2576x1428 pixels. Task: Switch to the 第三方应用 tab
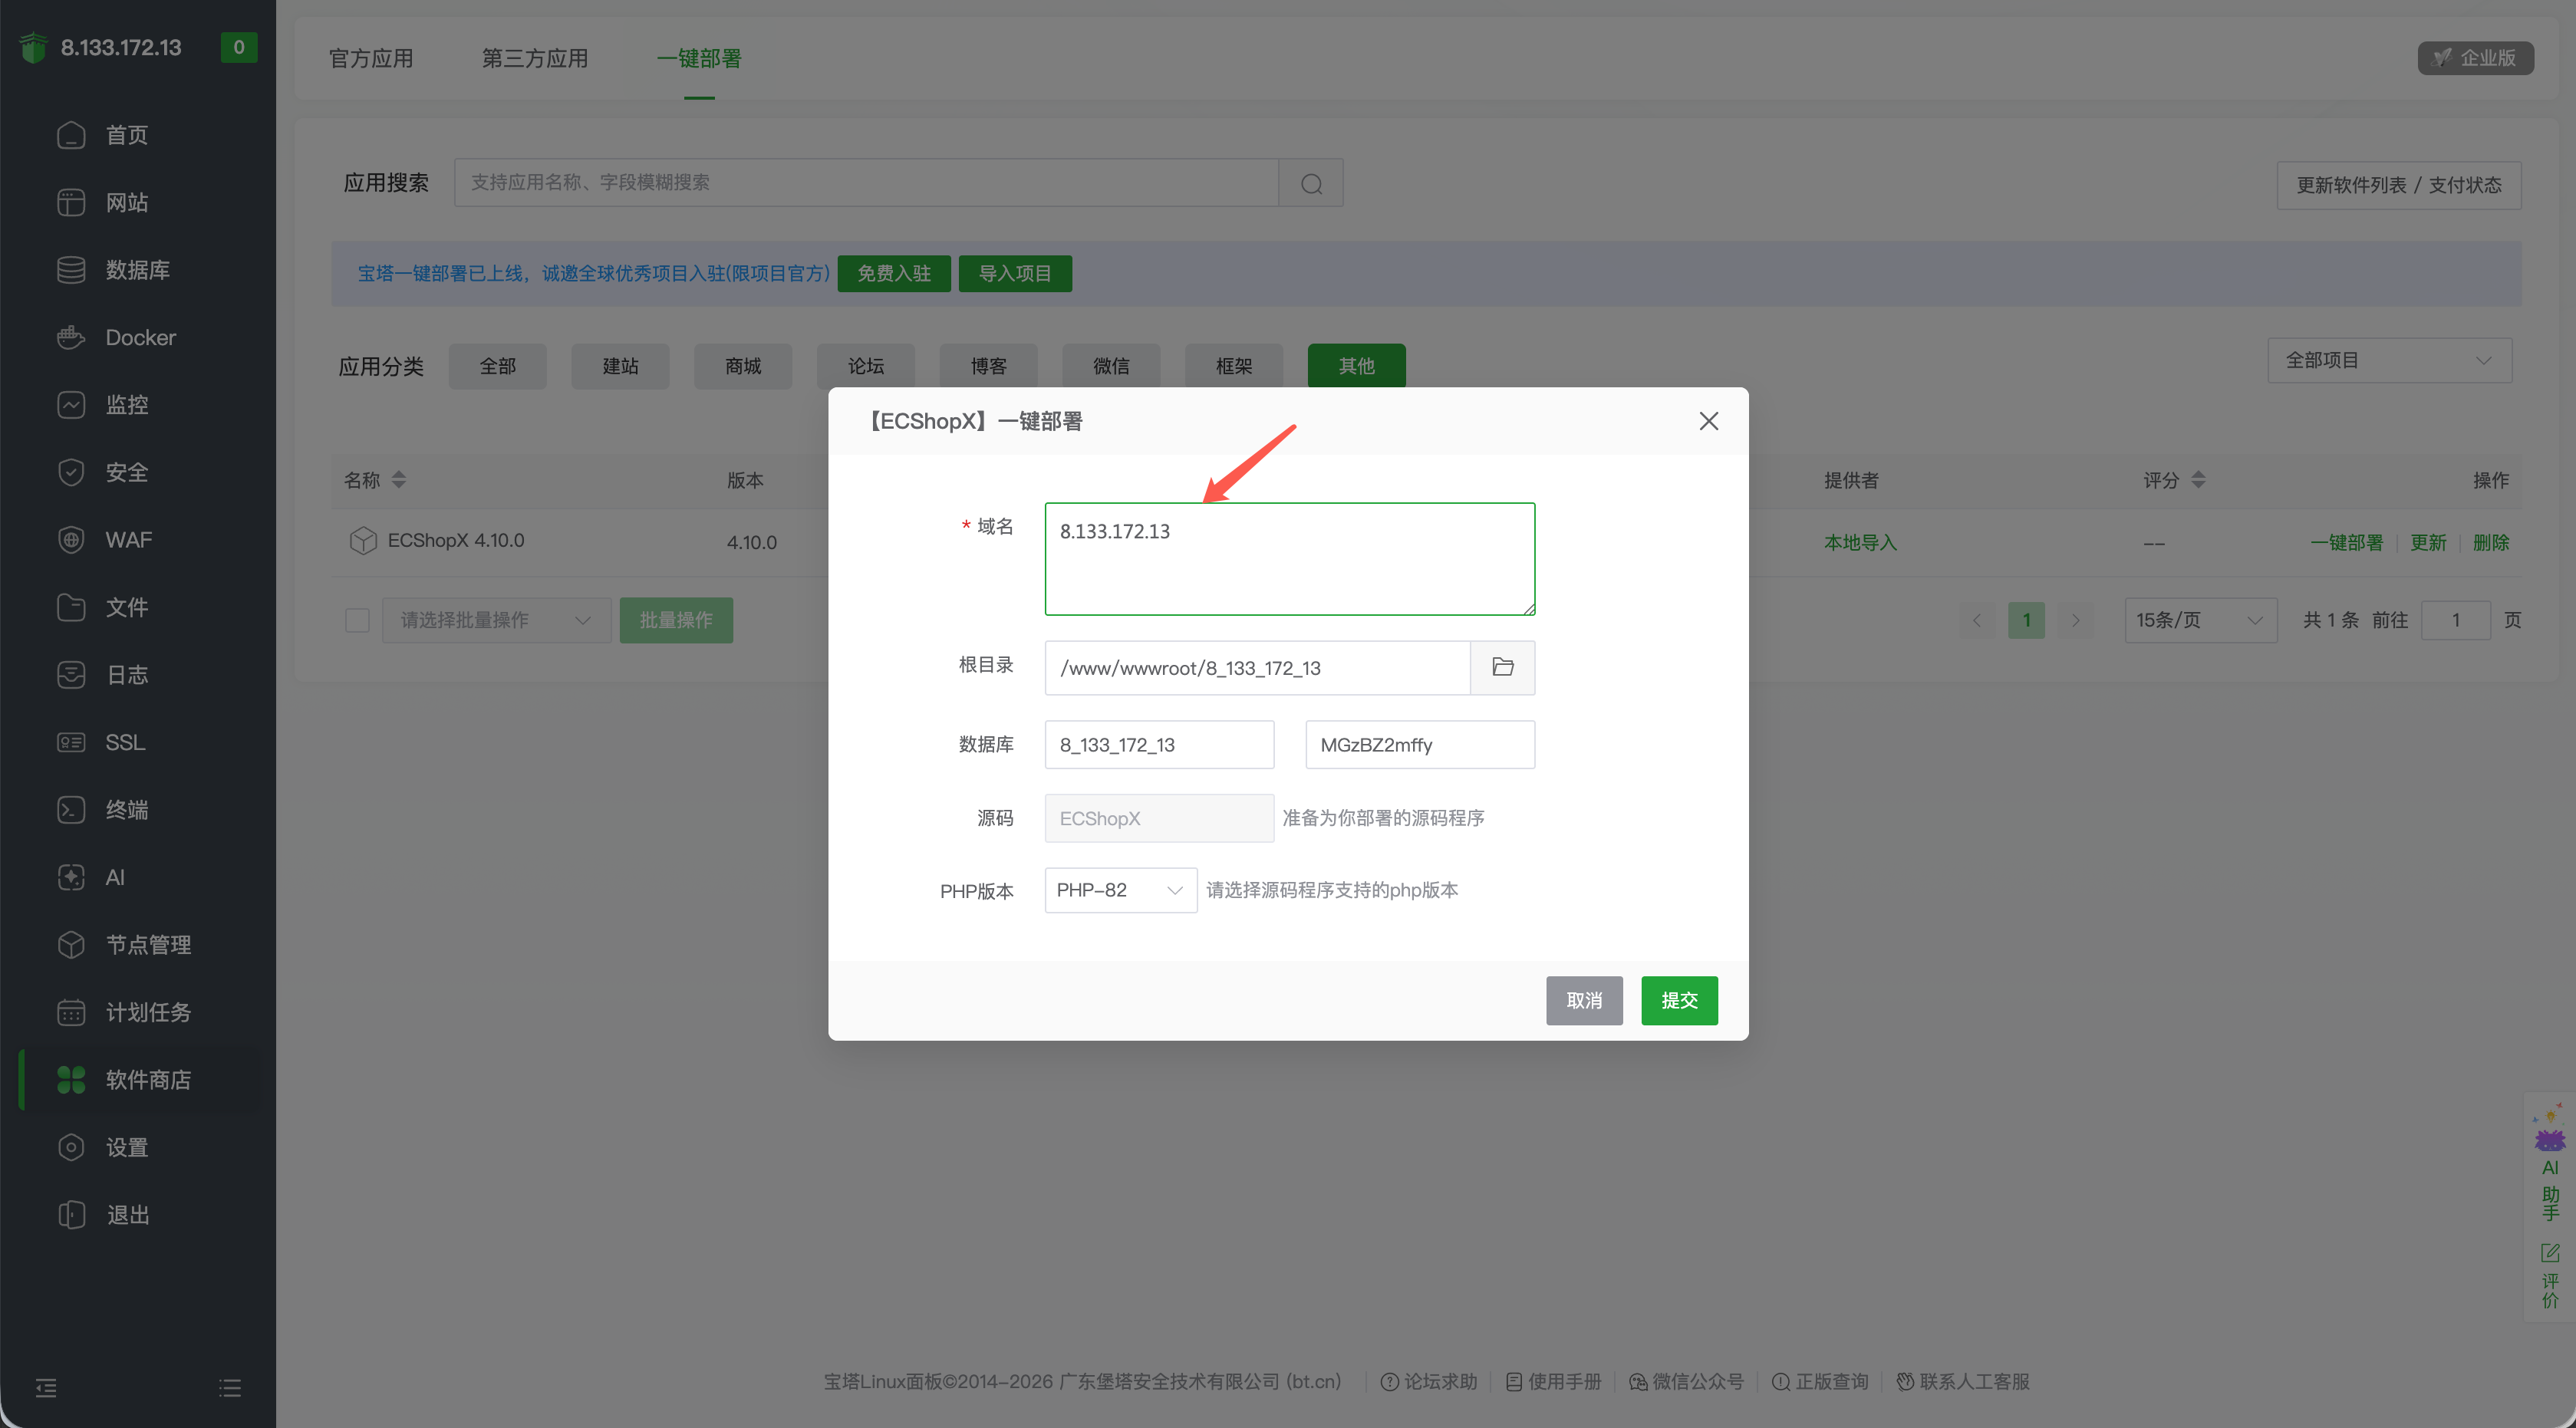[x=535, y=58]
